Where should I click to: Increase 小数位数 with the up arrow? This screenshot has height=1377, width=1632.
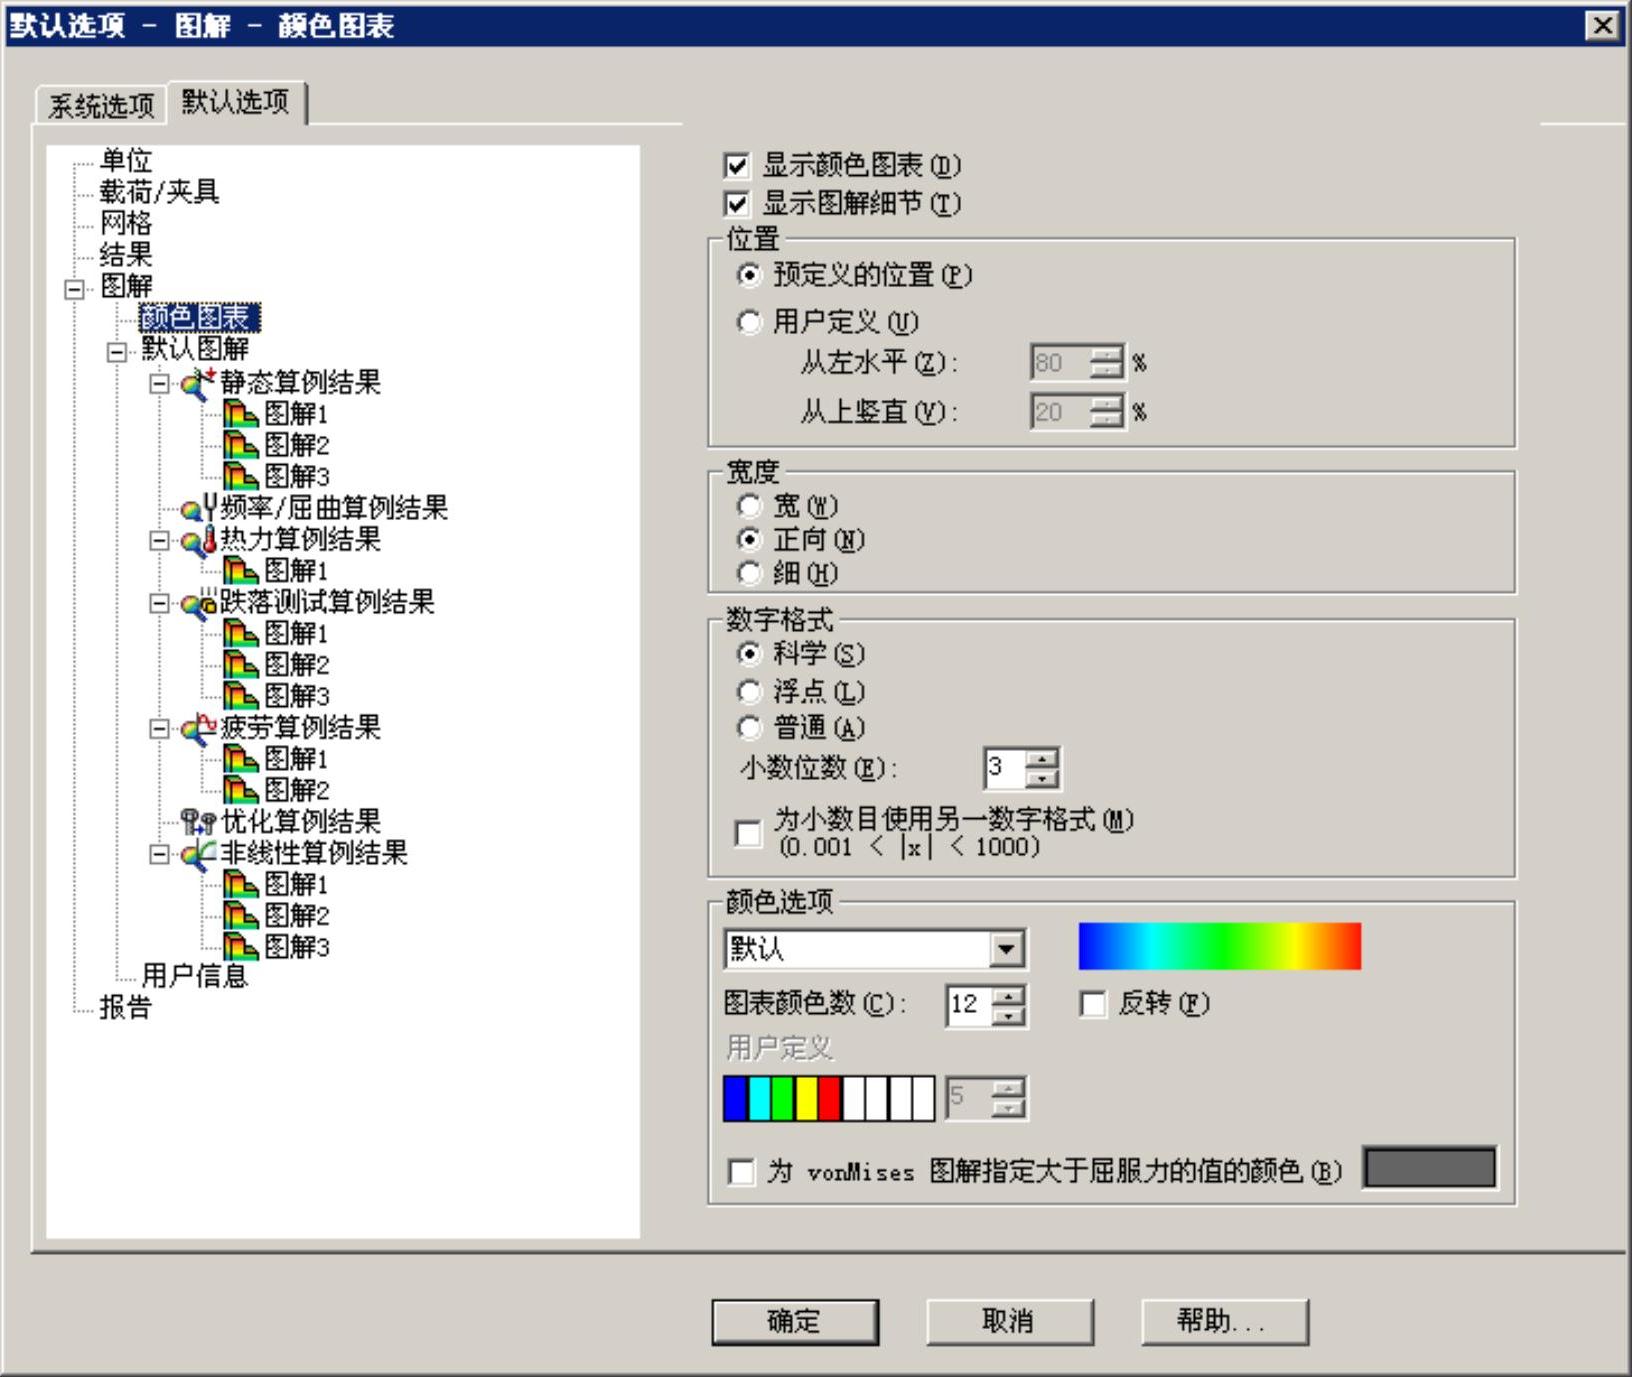(x=1042, y=759)
